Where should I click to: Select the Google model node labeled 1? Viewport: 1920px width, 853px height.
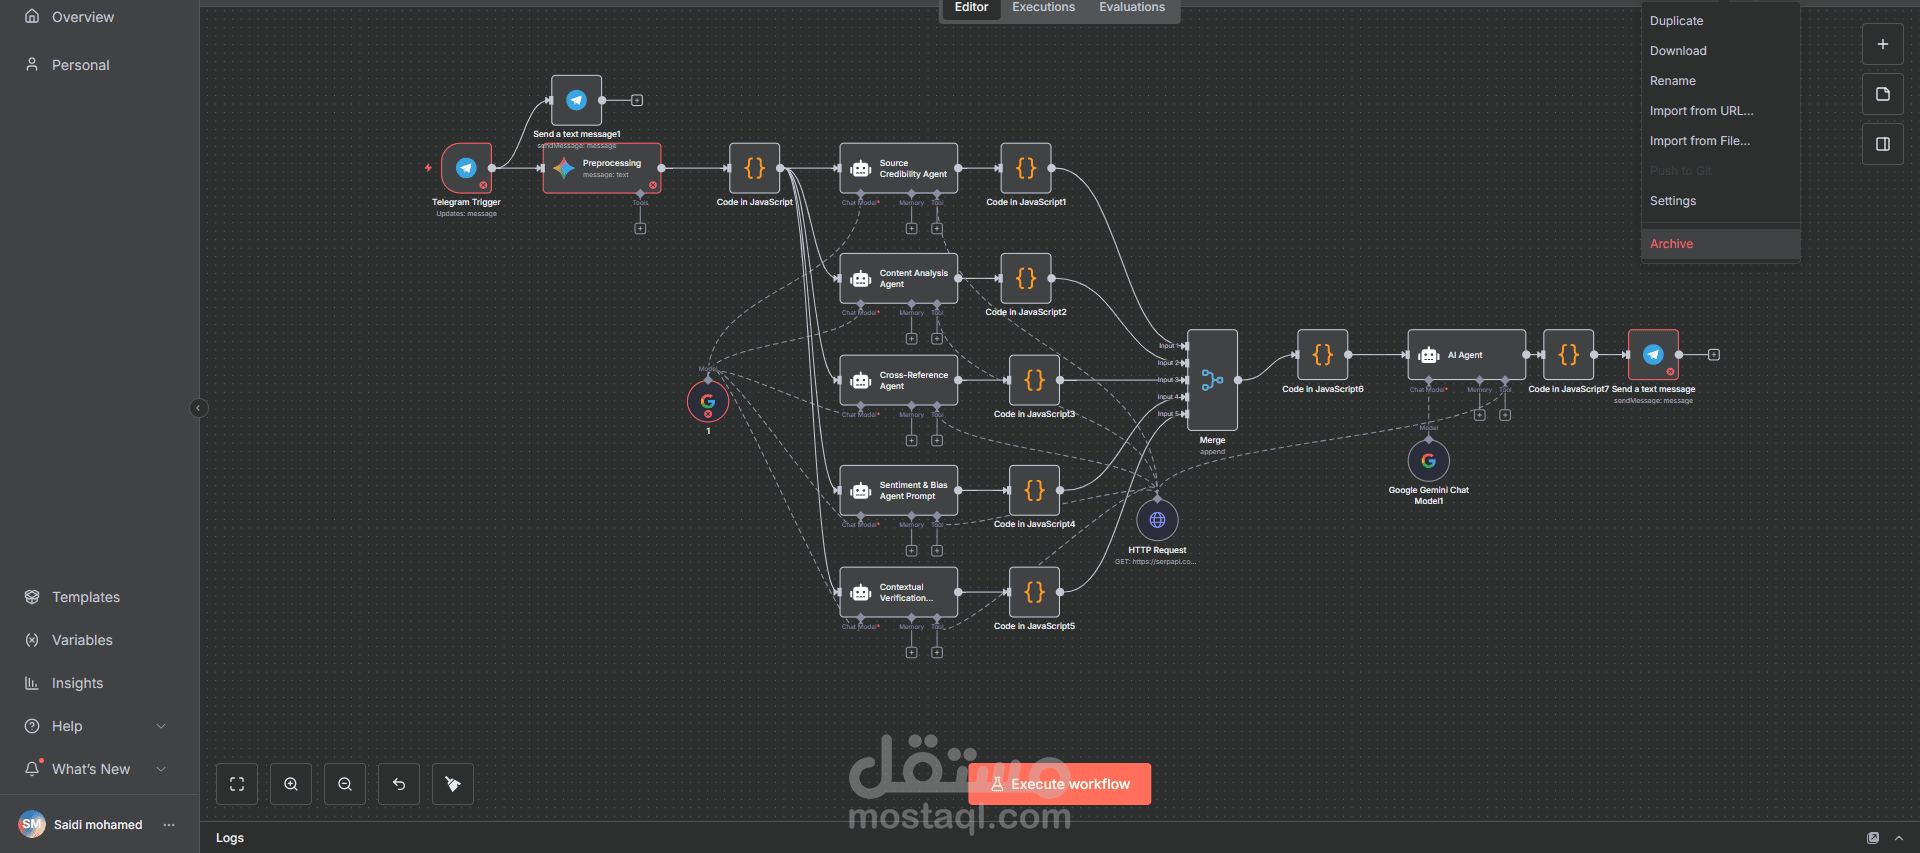point(708,402)
